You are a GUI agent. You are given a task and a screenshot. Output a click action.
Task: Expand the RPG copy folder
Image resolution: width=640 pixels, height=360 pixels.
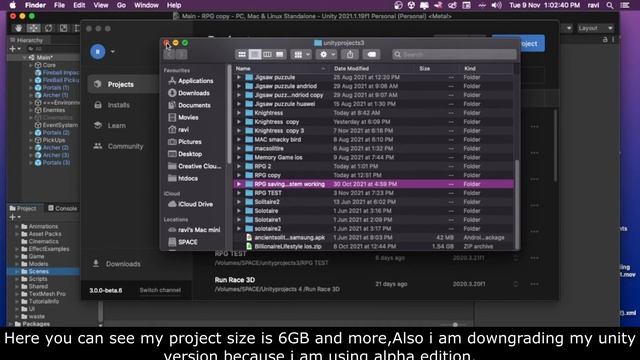239,176
